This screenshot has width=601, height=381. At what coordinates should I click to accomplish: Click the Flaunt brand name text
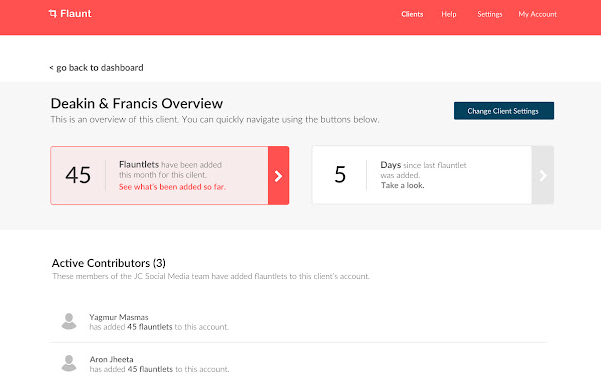coord(76,14)
